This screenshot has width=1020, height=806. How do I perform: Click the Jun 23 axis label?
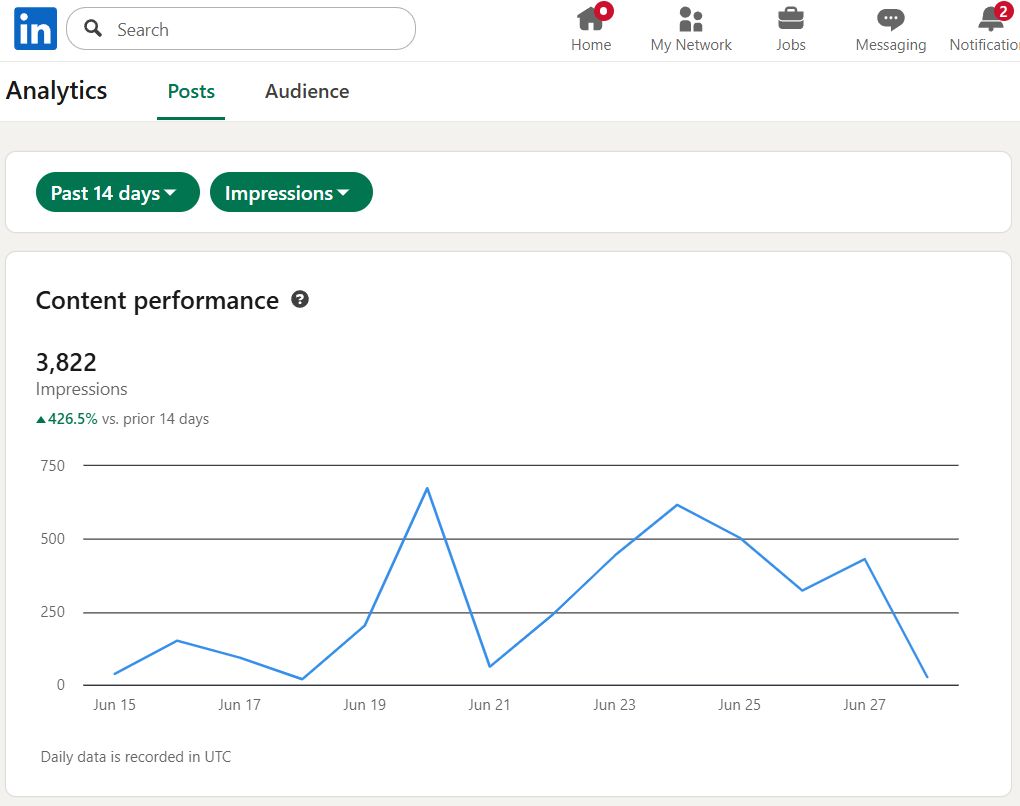pyautogui.click(x=614, y=705)
